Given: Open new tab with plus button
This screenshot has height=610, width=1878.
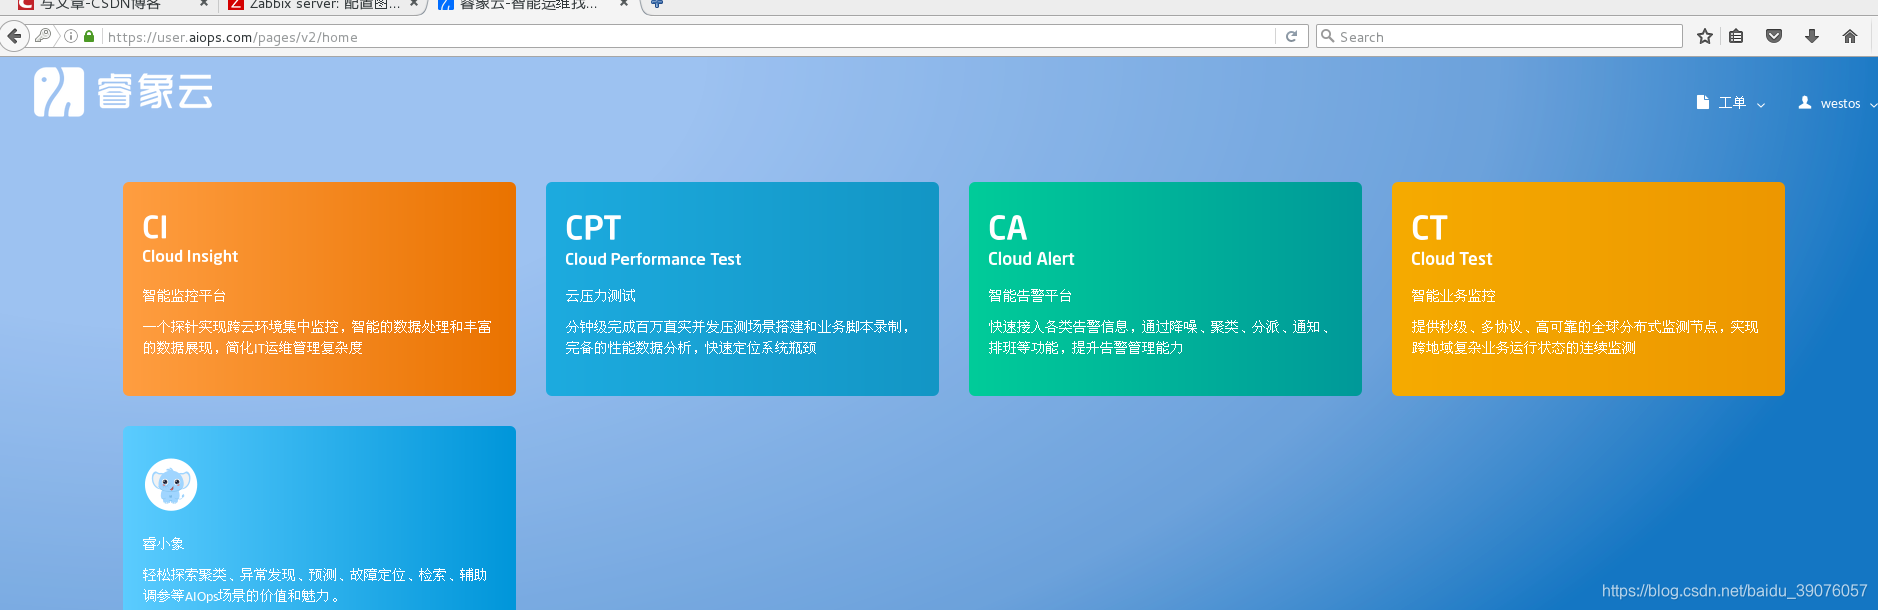Looking at the screenshot, I should (657, 4).
